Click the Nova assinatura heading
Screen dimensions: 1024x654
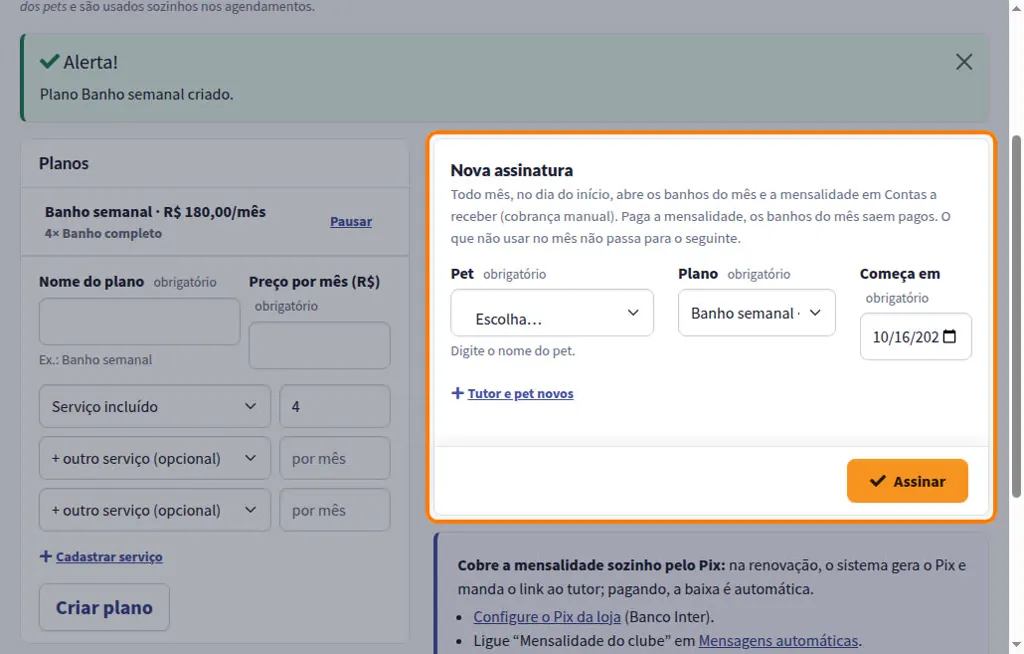click(x=512, y=171)
